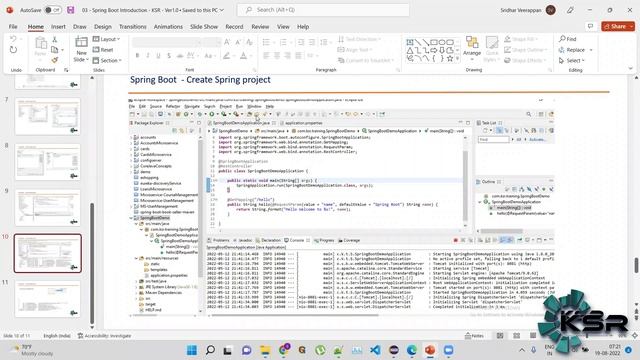Toggle Underline formatting
The image size is (640, 360).
(x=158, y=56)
